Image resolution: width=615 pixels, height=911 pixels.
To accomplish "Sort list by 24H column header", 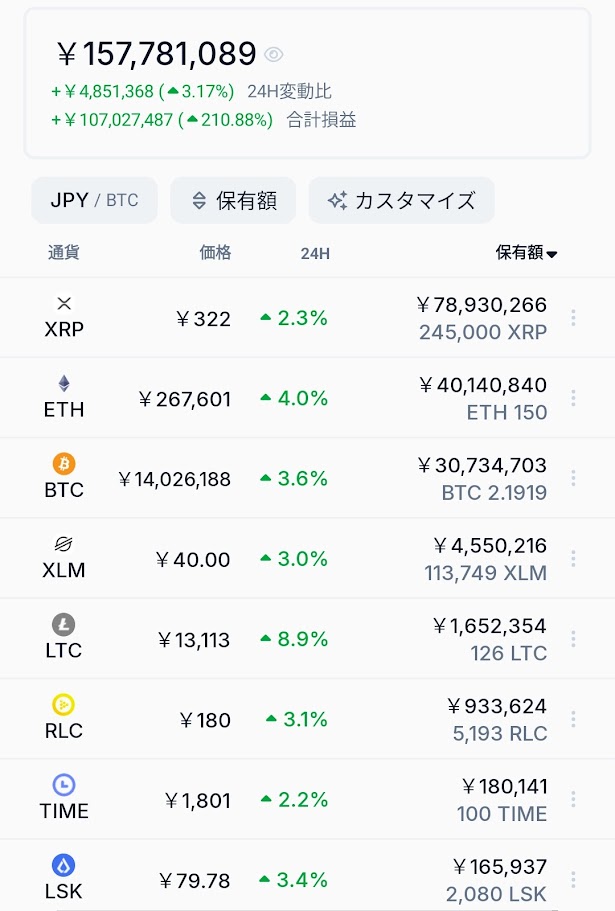I will (315, 253).
